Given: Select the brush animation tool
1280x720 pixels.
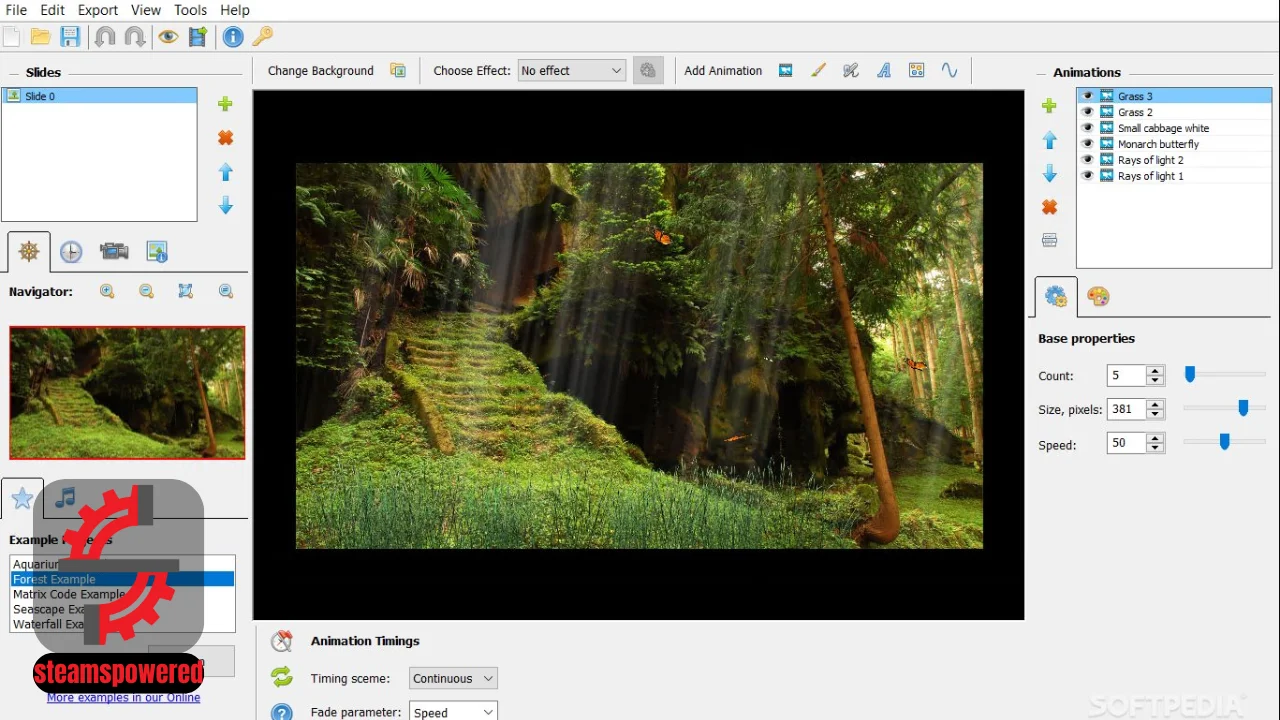Looking at the screenshot, I should 818,70.
